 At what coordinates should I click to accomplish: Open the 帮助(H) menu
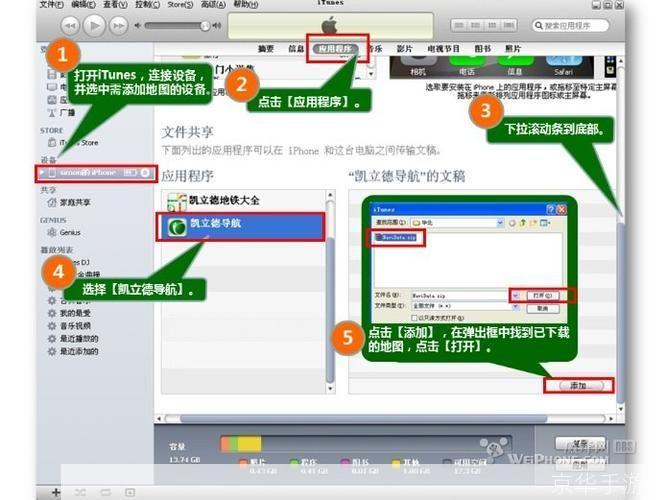tap(246, 5)
